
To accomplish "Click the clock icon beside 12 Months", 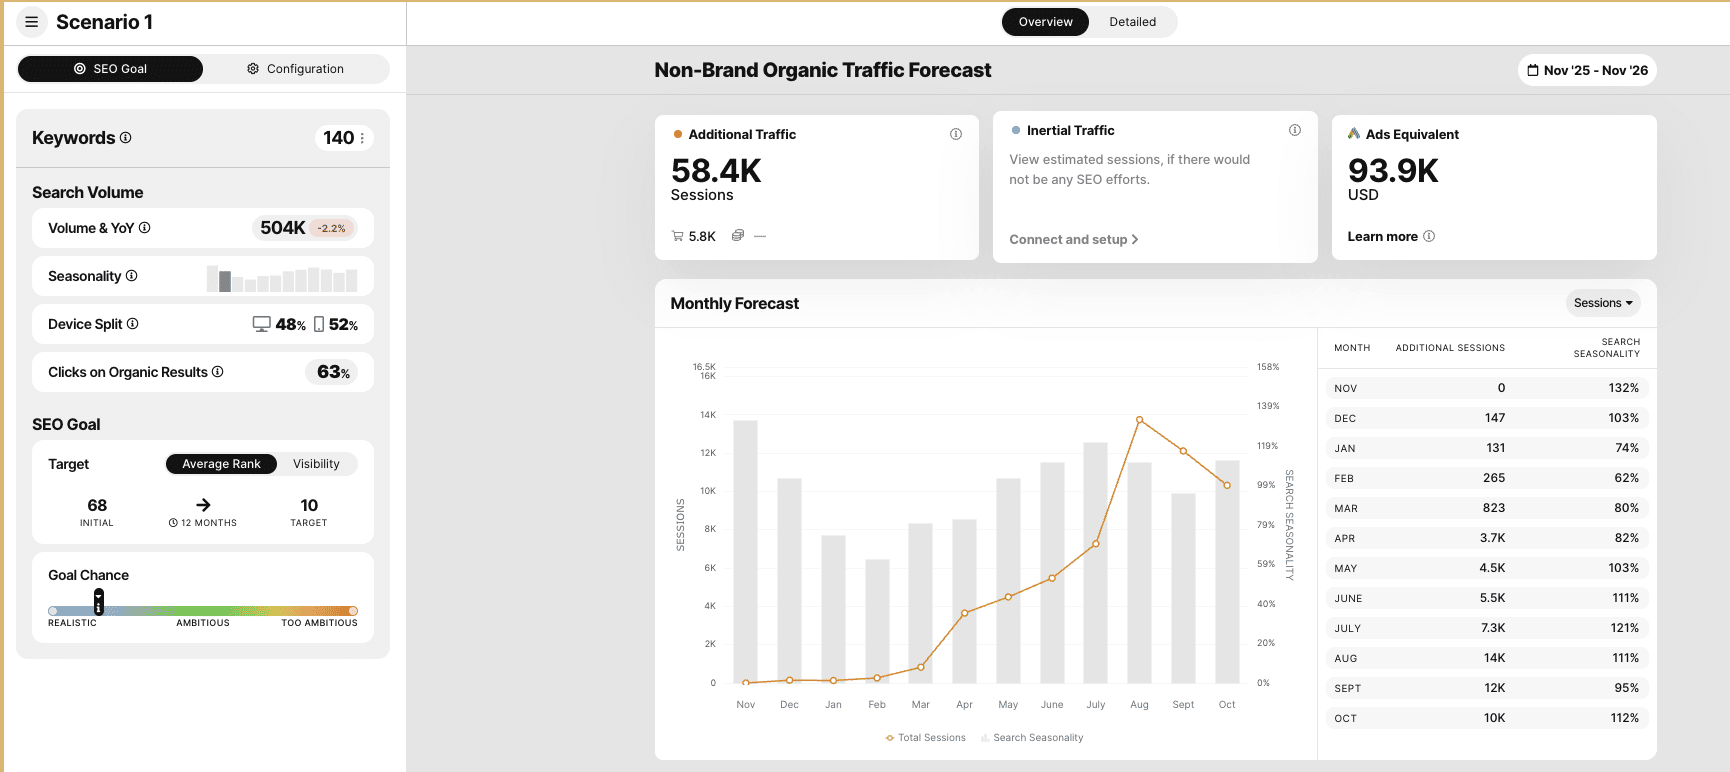I will click(x=173, y=523).
